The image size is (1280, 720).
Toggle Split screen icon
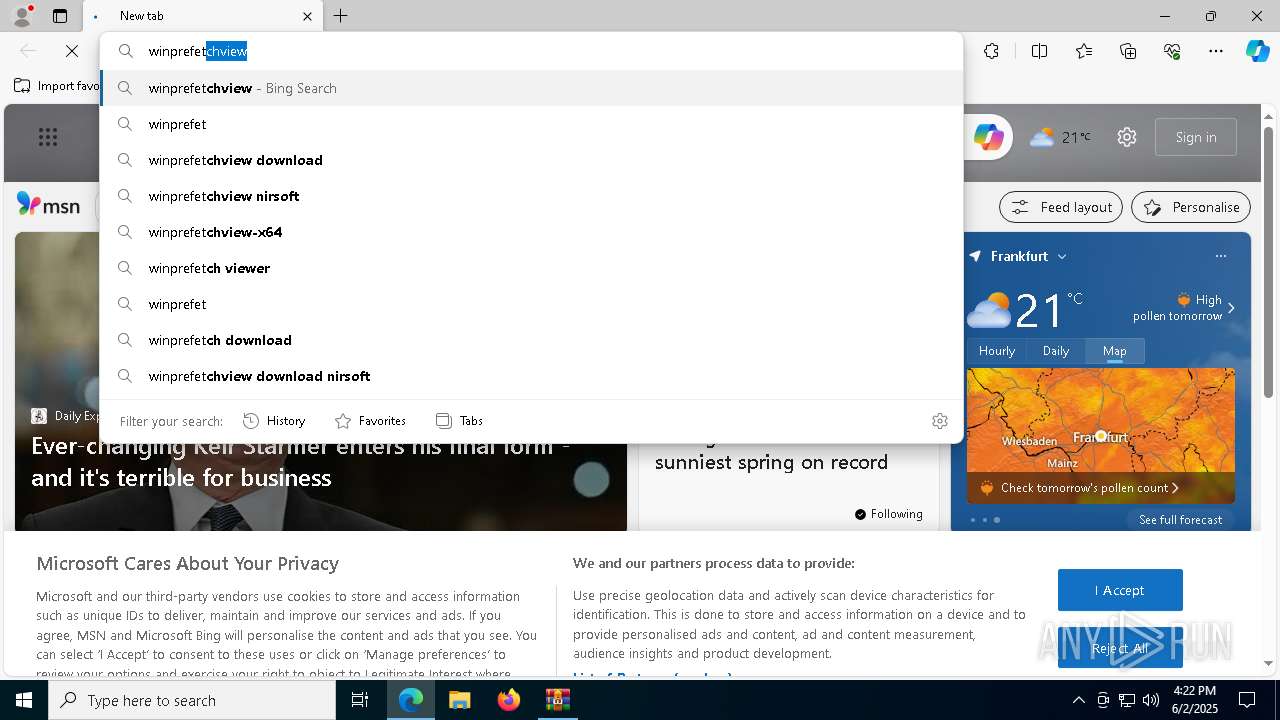pos(1039,51)
